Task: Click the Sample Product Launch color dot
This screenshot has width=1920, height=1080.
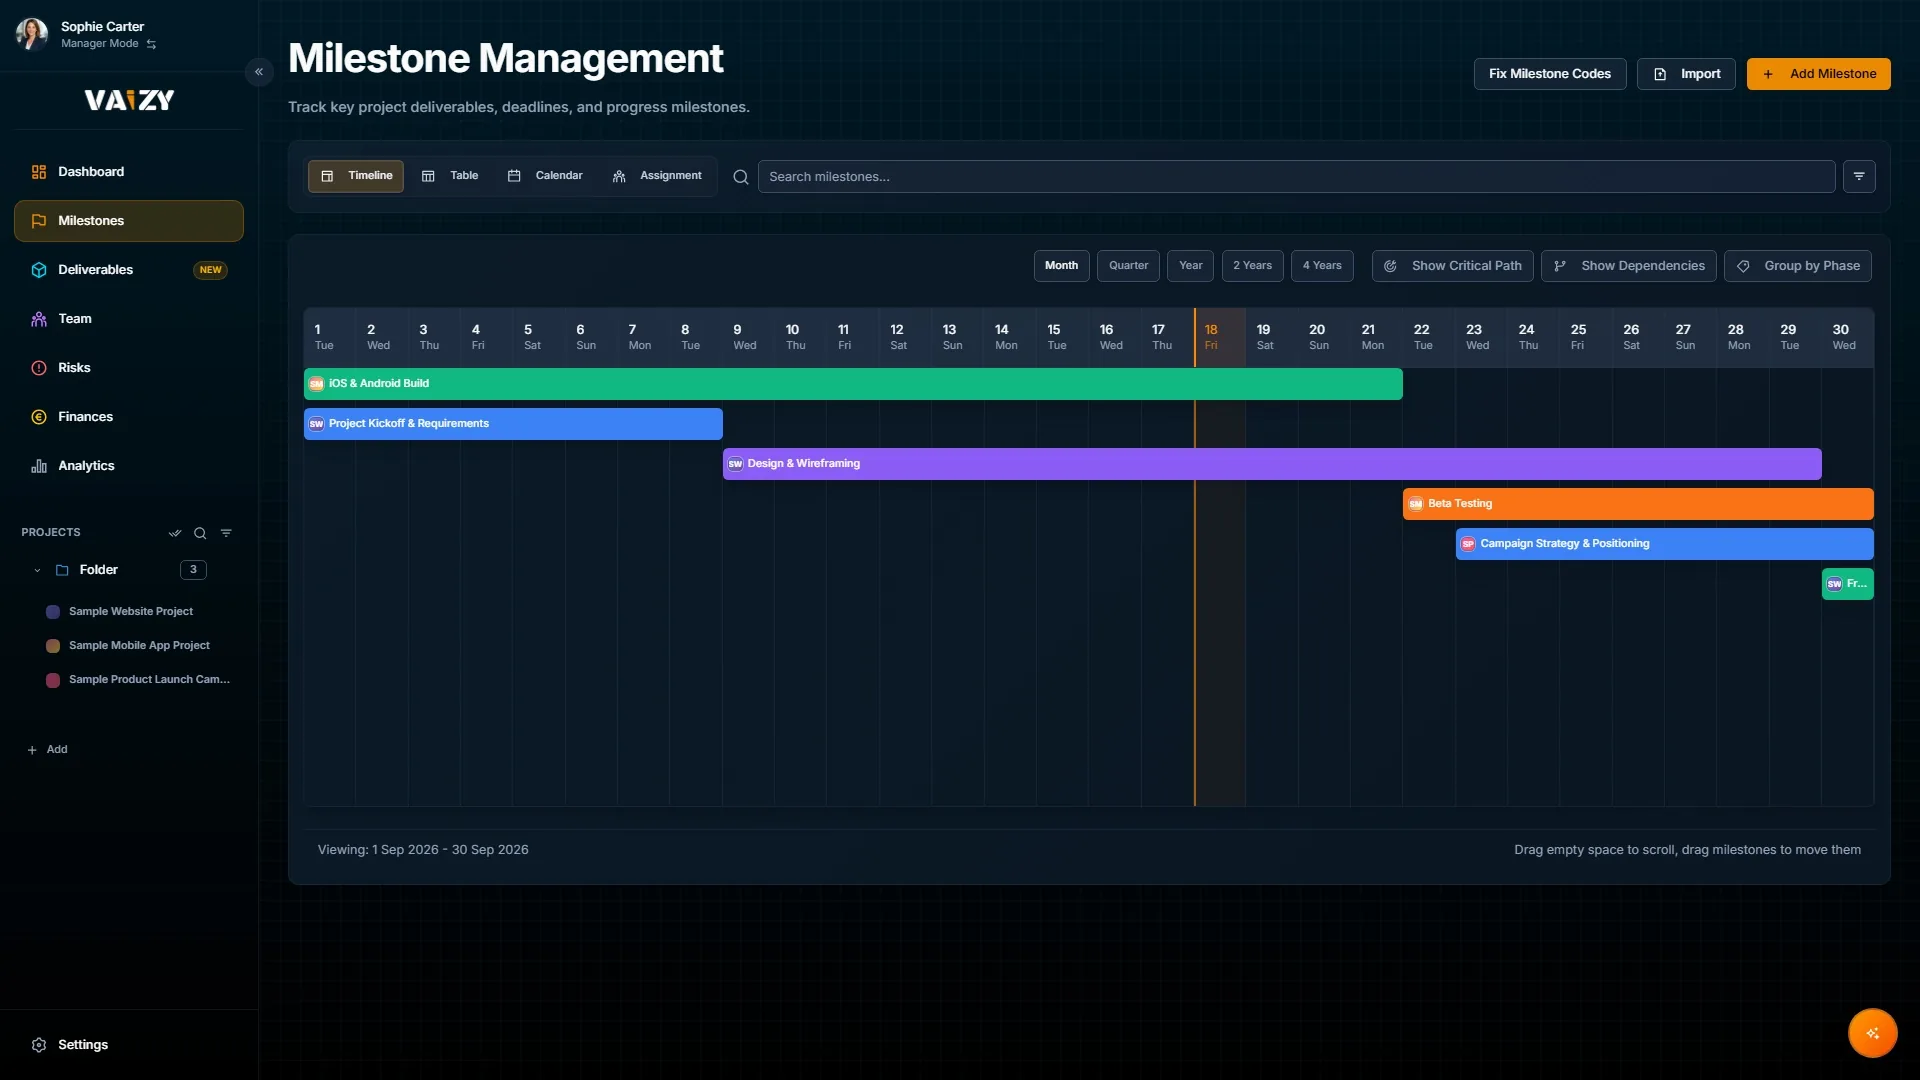Action: [53, 680]
